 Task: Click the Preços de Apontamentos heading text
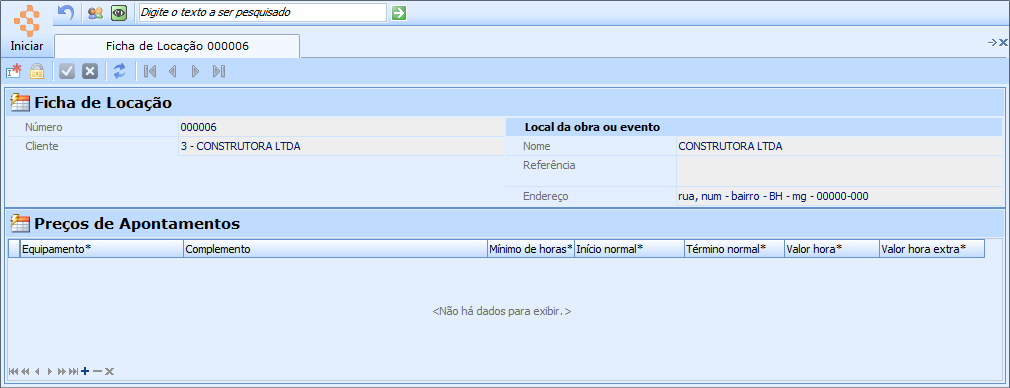tap(137, 224)
